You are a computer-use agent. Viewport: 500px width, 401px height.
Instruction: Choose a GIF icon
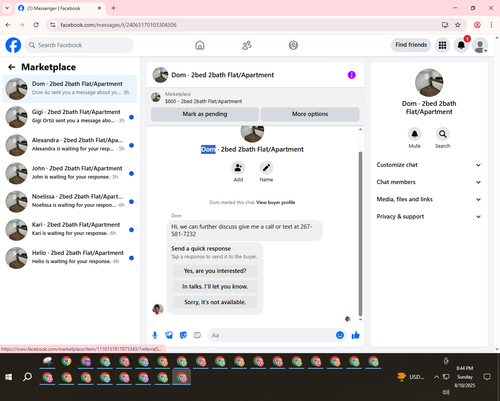click(197, 335)
